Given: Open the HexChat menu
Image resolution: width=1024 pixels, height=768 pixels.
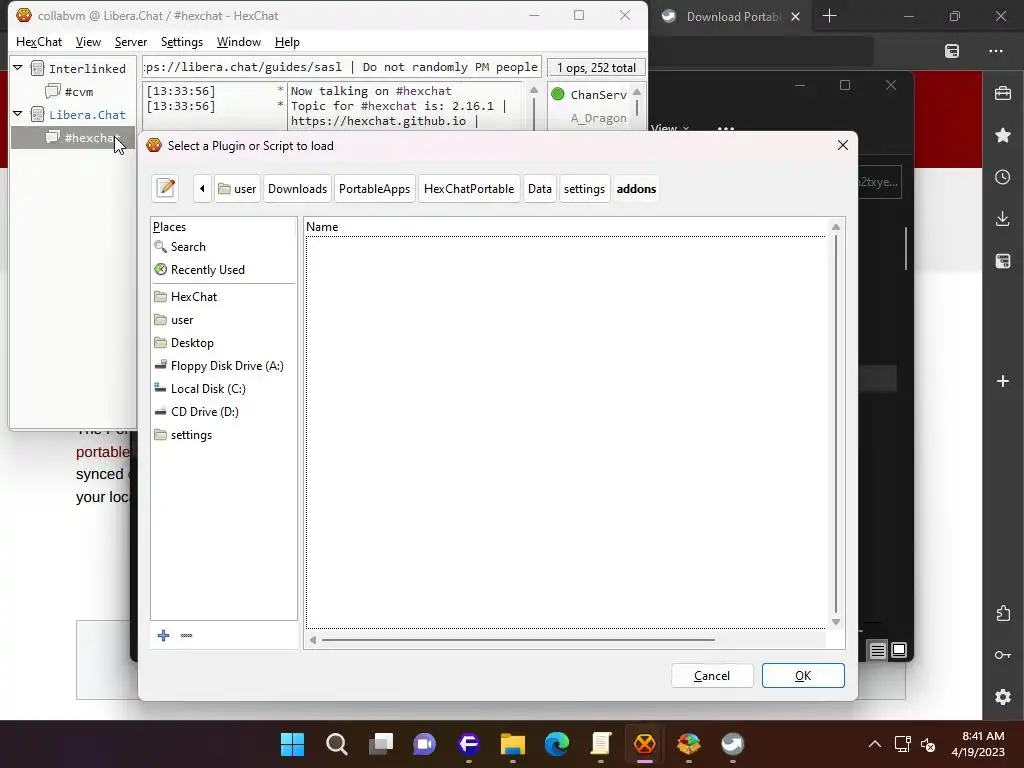Looking at the screenshot, I should tap(39, 42).
